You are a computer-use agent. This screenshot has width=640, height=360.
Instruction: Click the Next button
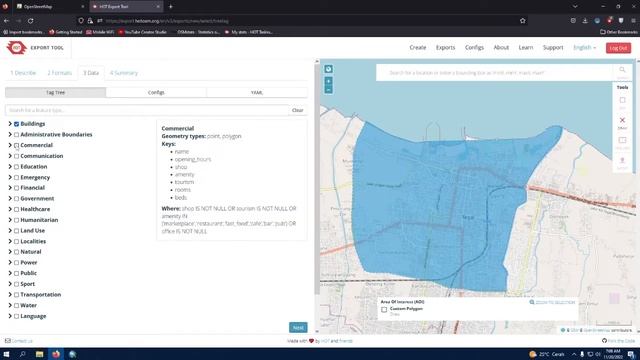pos(298,327)
